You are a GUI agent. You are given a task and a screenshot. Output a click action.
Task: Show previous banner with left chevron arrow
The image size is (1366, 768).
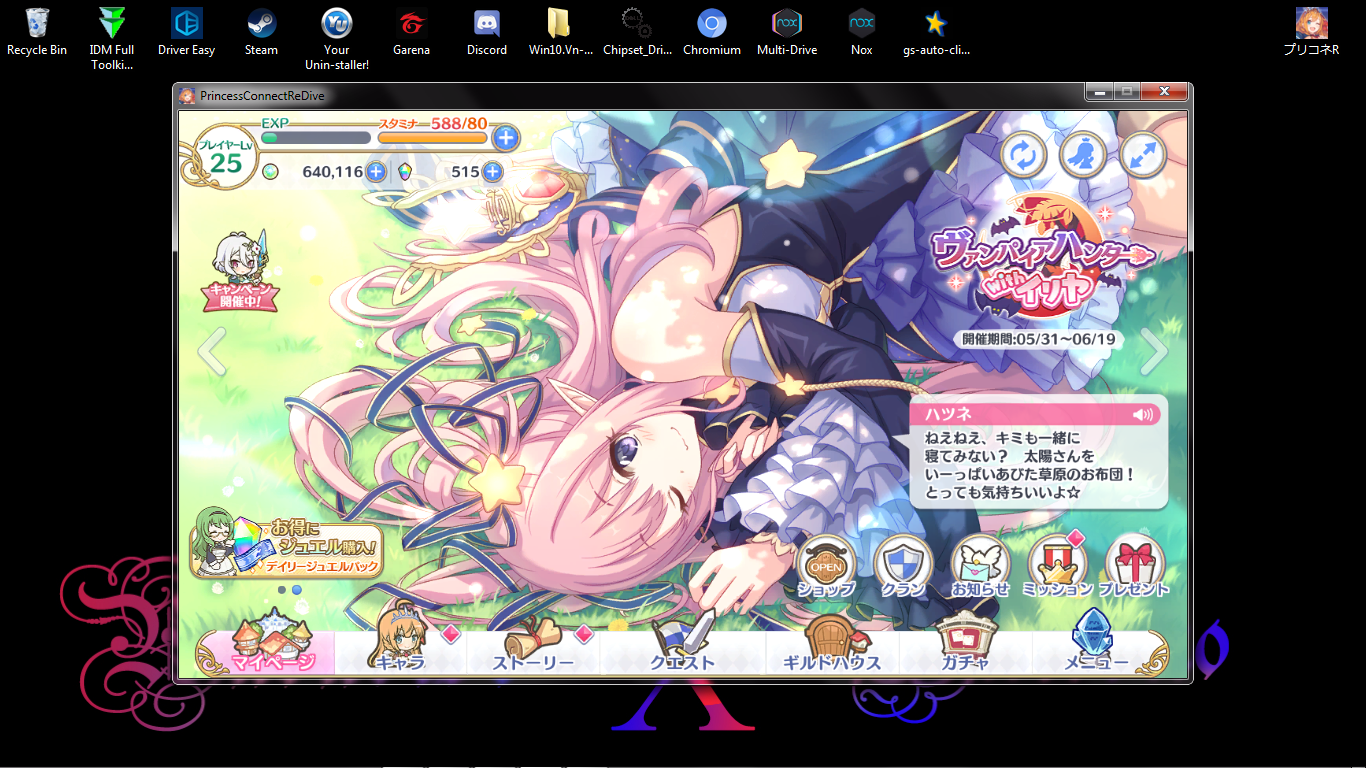[x=211, y=352]
